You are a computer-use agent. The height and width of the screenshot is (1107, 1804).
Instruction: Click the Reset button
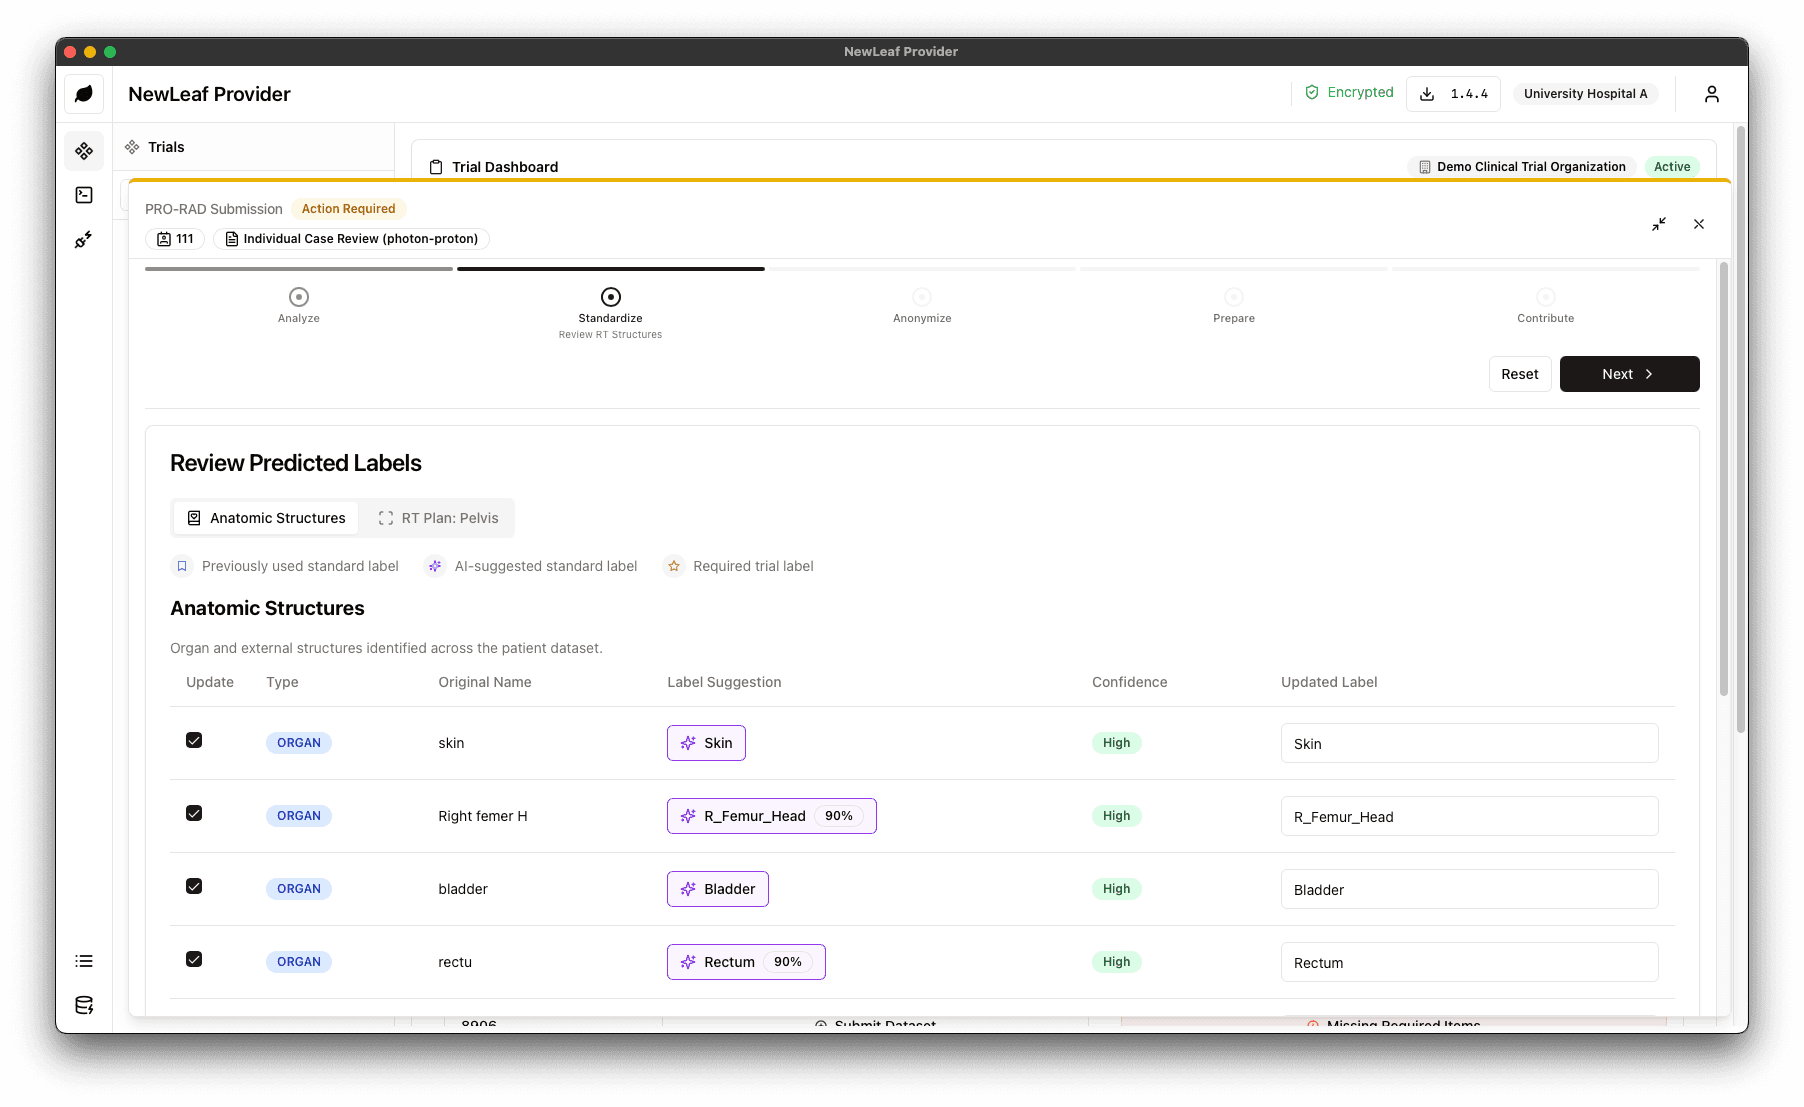(x=1520, y=374)
